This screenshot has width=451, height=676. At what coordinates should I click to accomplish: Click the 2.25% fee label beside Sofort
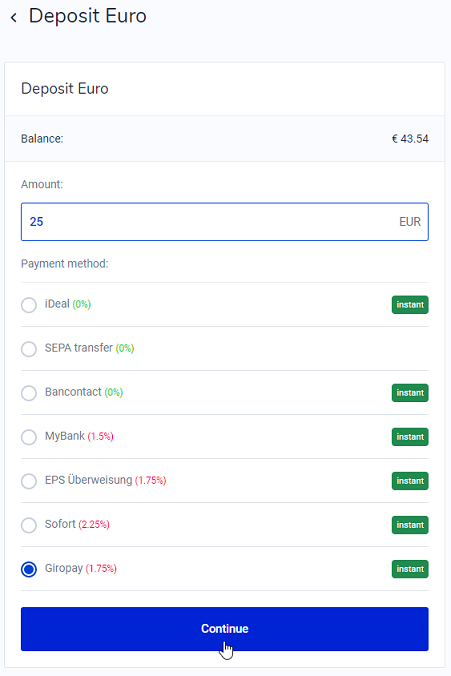coord(94,525)
